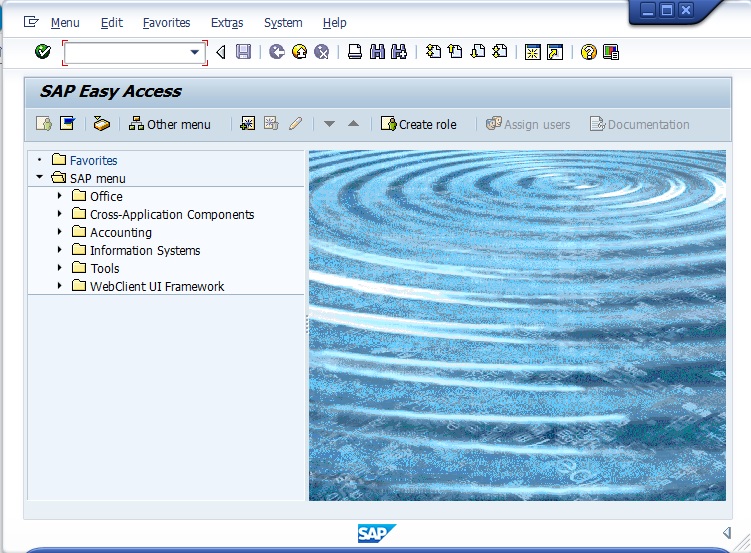Click the Find binoculars icon
Viewport: 751px width, 553px height.
(377, 52)
